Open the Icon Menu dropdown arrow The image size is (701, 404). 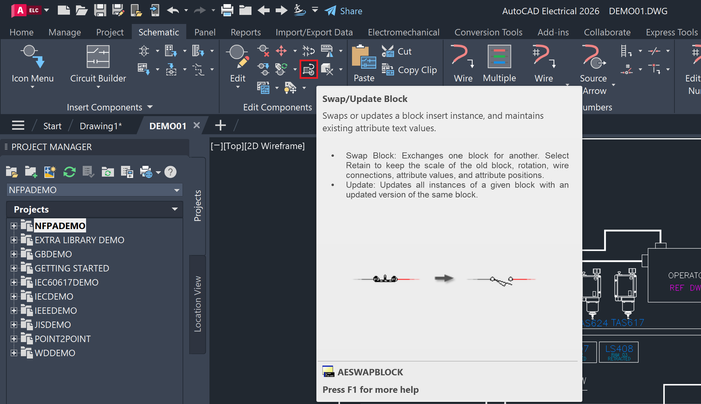click(x=32, y=87)
